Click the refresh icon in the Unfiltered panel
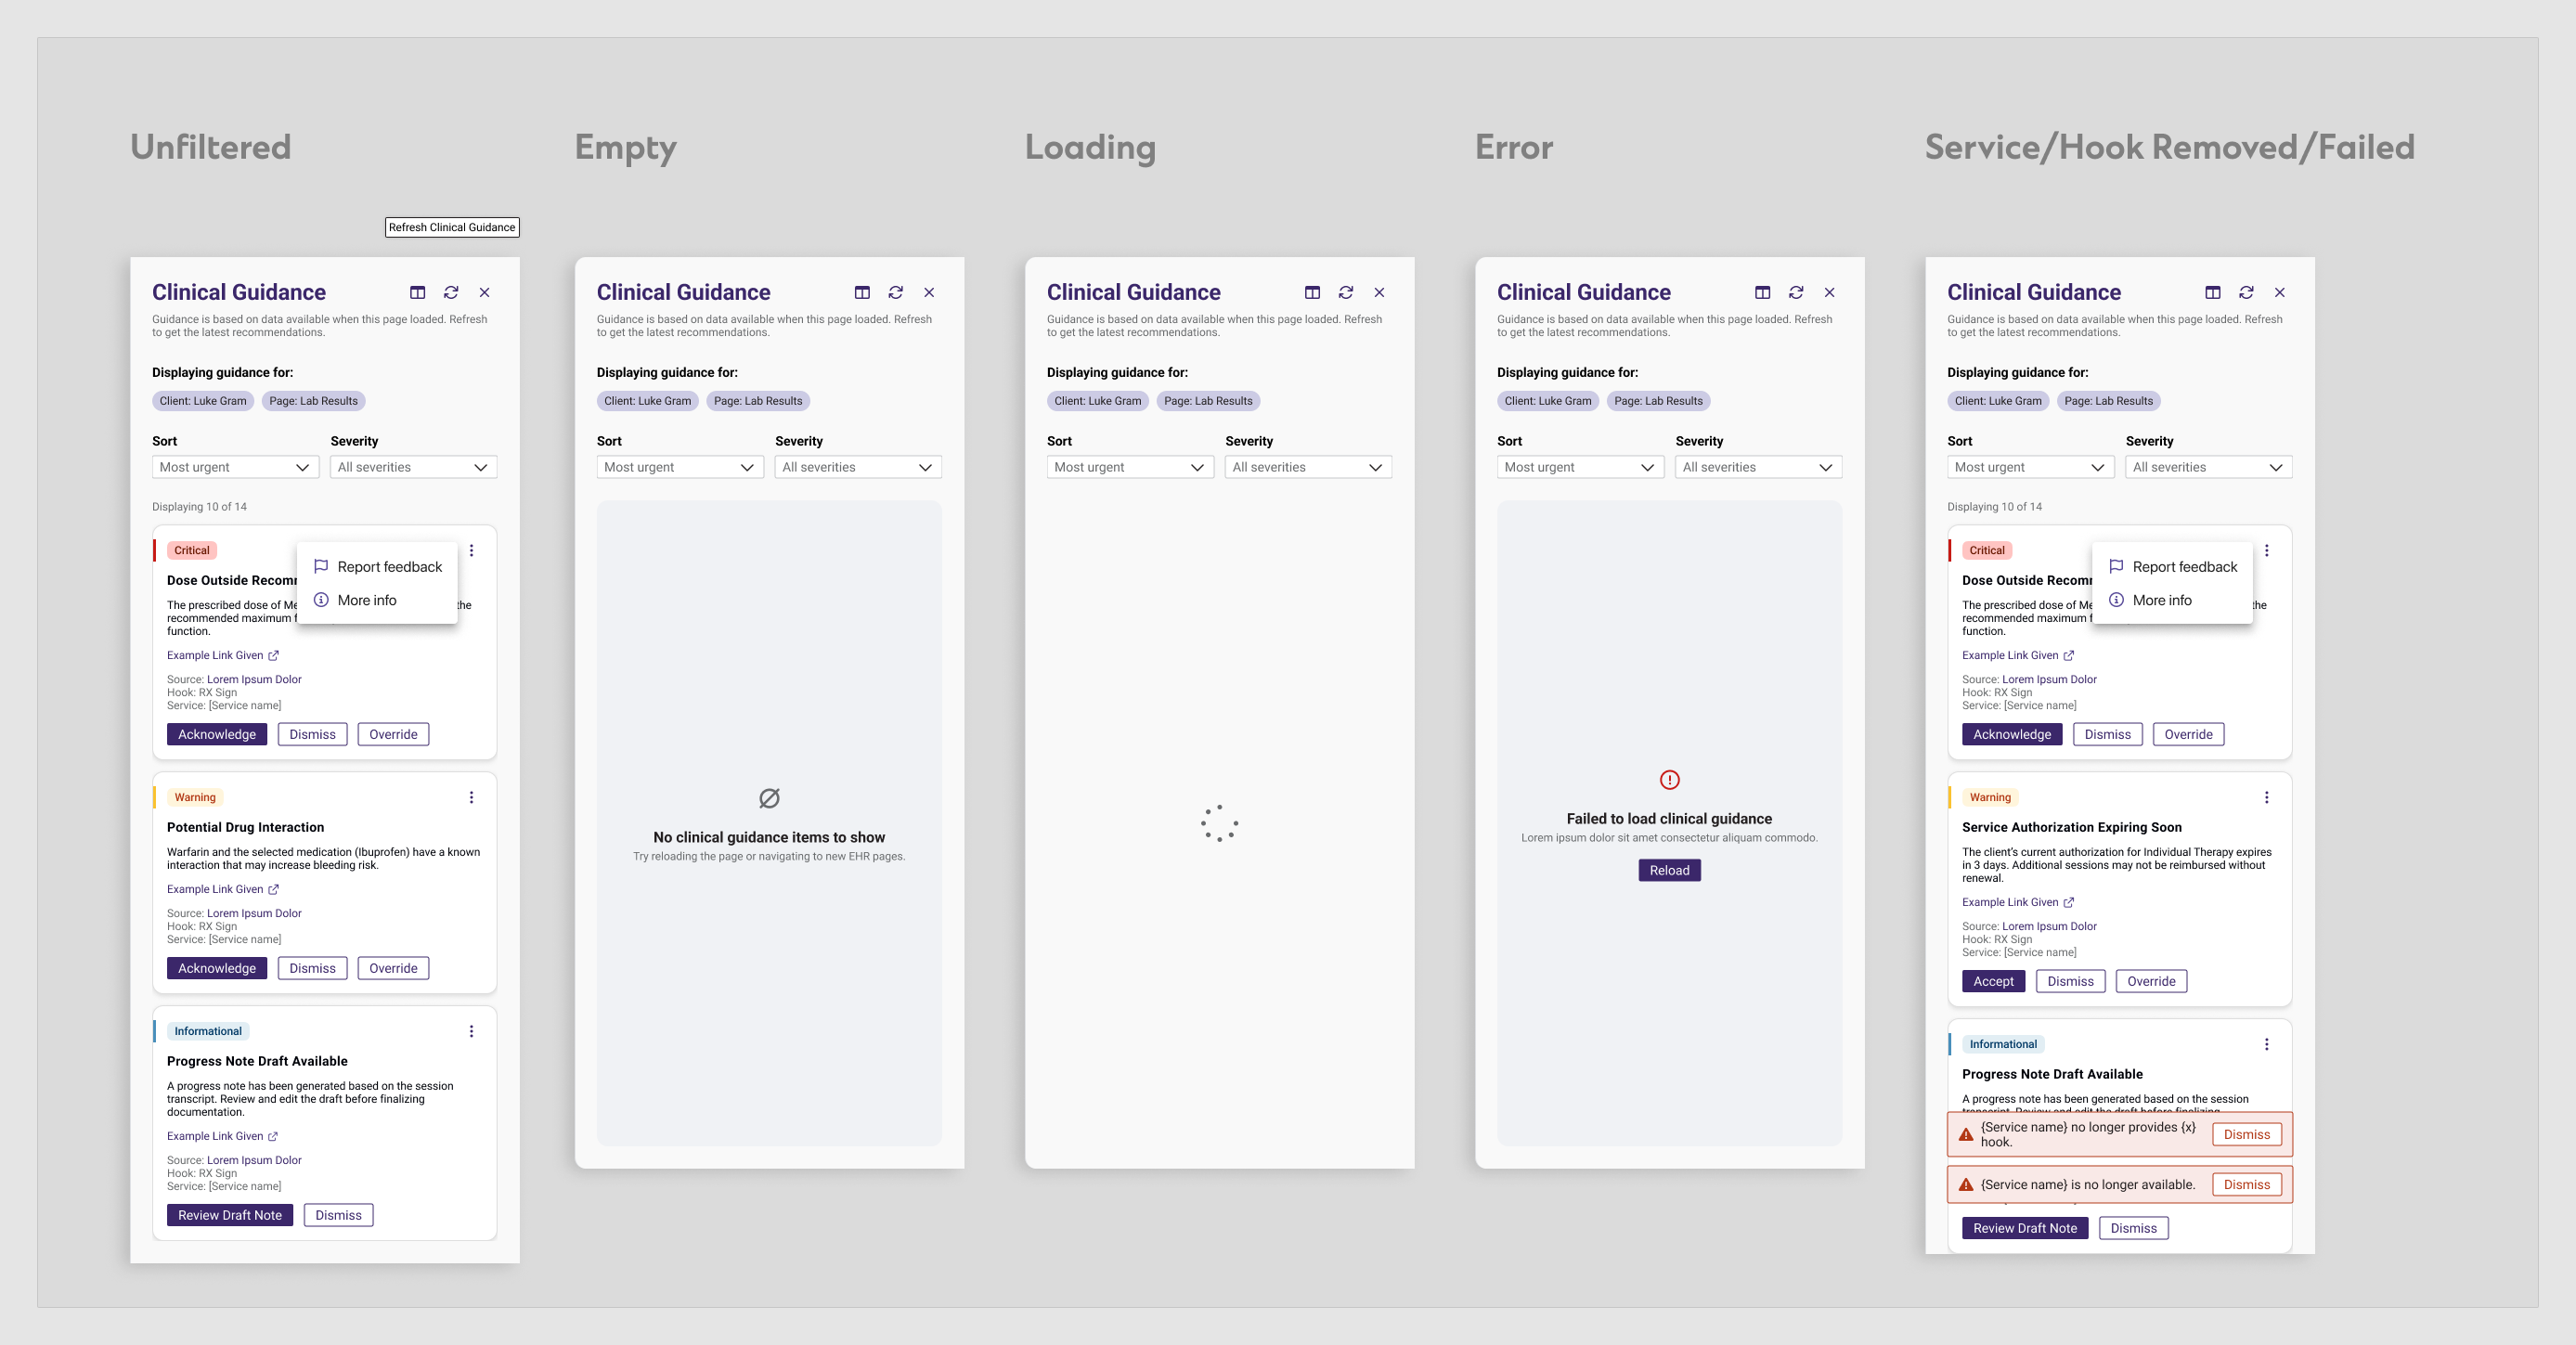The width and height of the screenshot is (2576, 1345). 451,292
